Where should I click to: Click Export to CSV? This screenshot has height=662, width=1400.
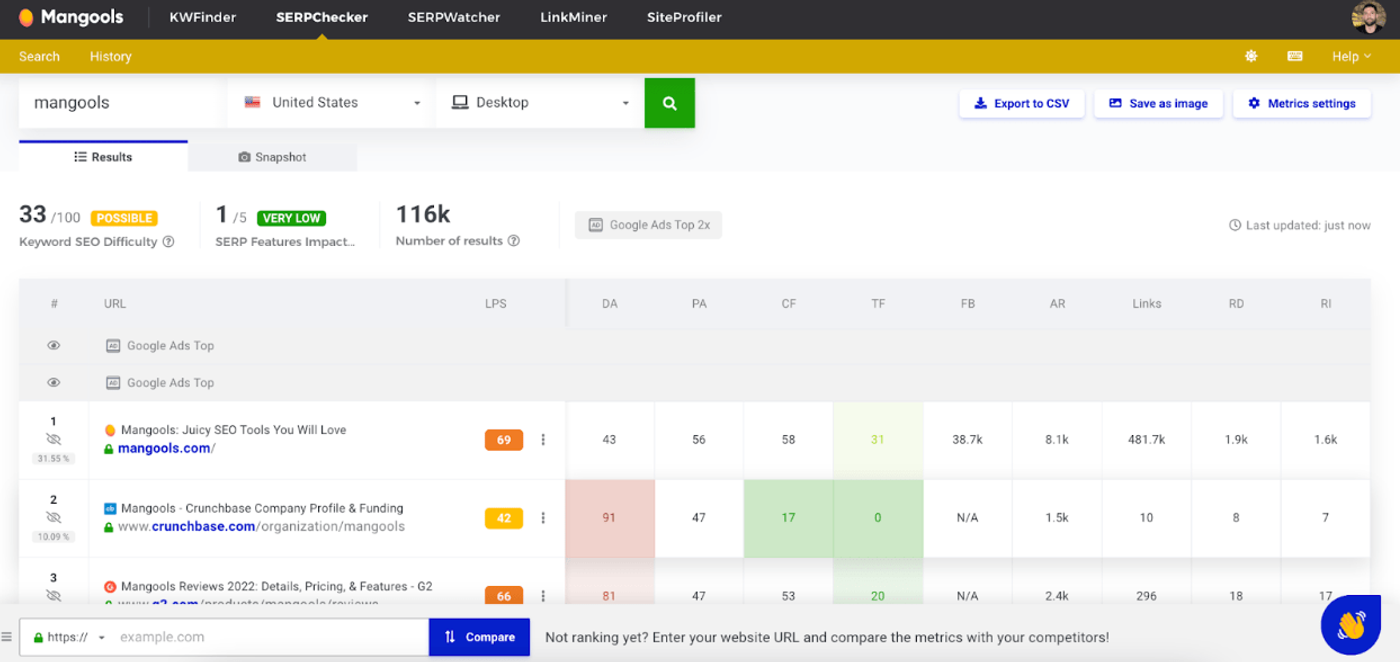click(x=1022, y=103)
